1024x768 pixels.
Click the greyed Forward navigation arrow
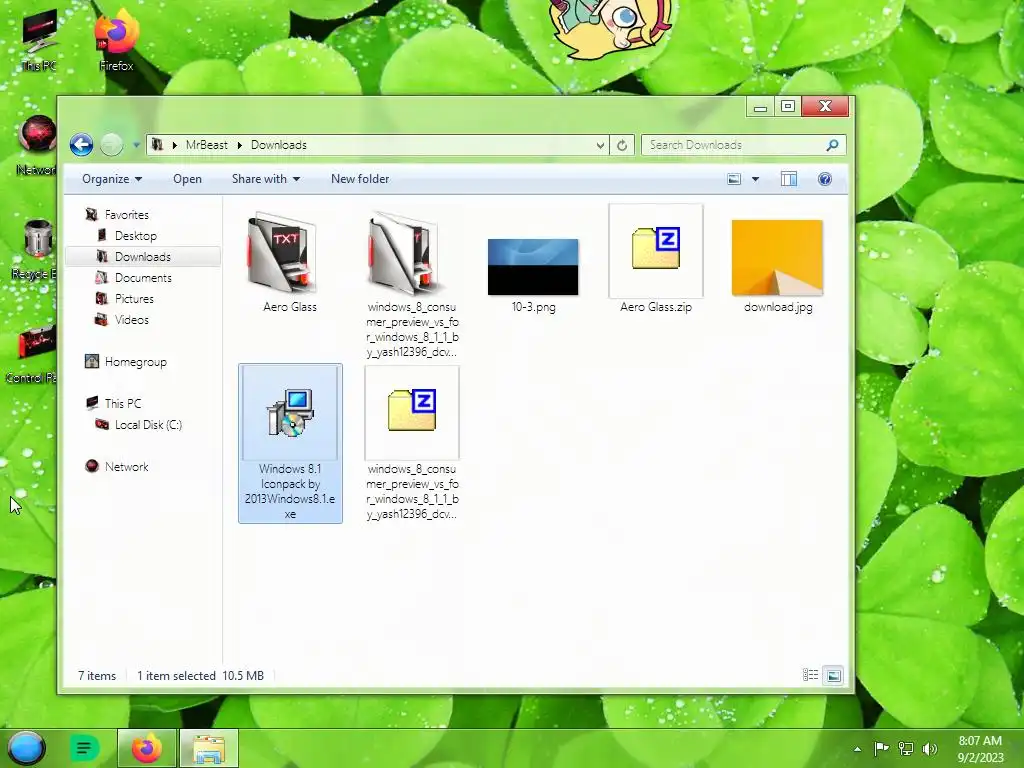(x=112, y=144)
